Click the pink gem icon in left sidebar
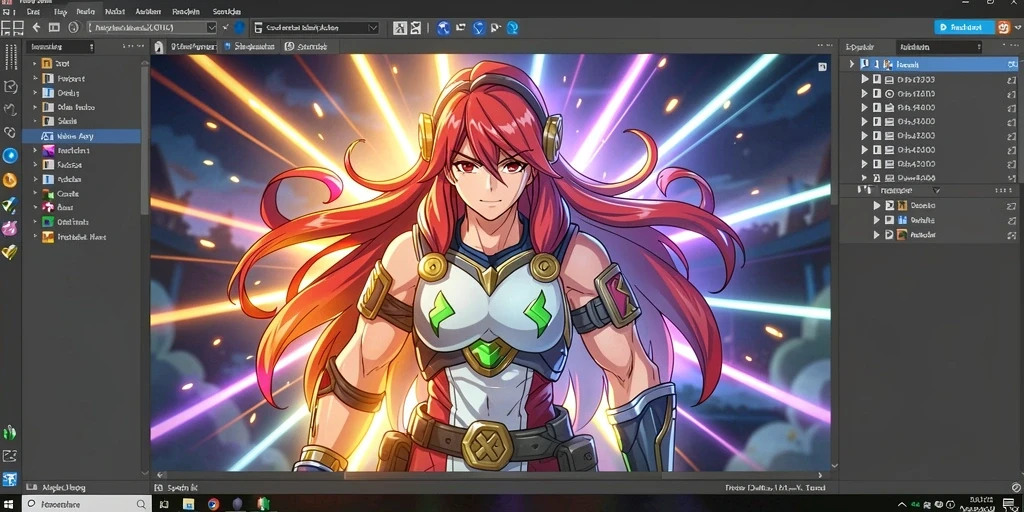 pyautogui.click(x=9, y=229)
